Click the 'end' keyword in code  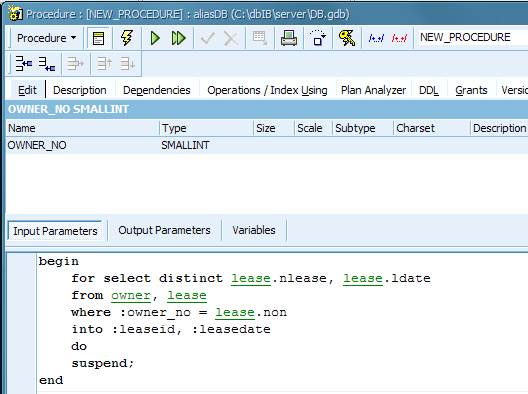(x=51, y=381)
